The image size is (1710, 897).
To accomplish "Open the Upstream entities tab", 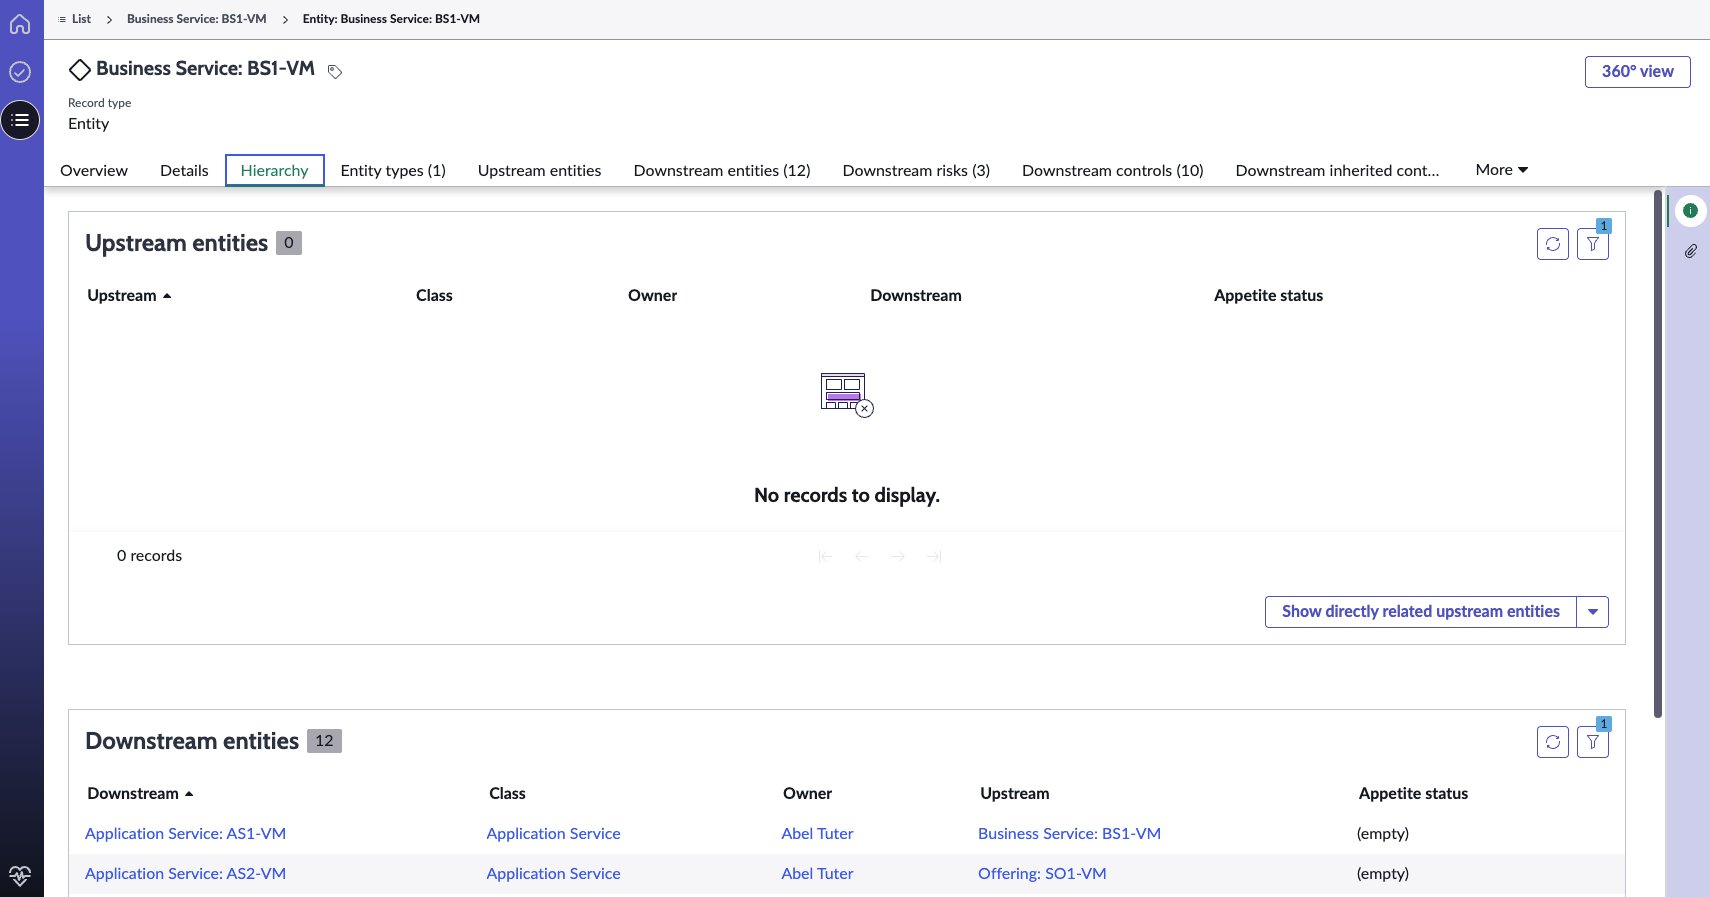I will click(x=540, y=171).
